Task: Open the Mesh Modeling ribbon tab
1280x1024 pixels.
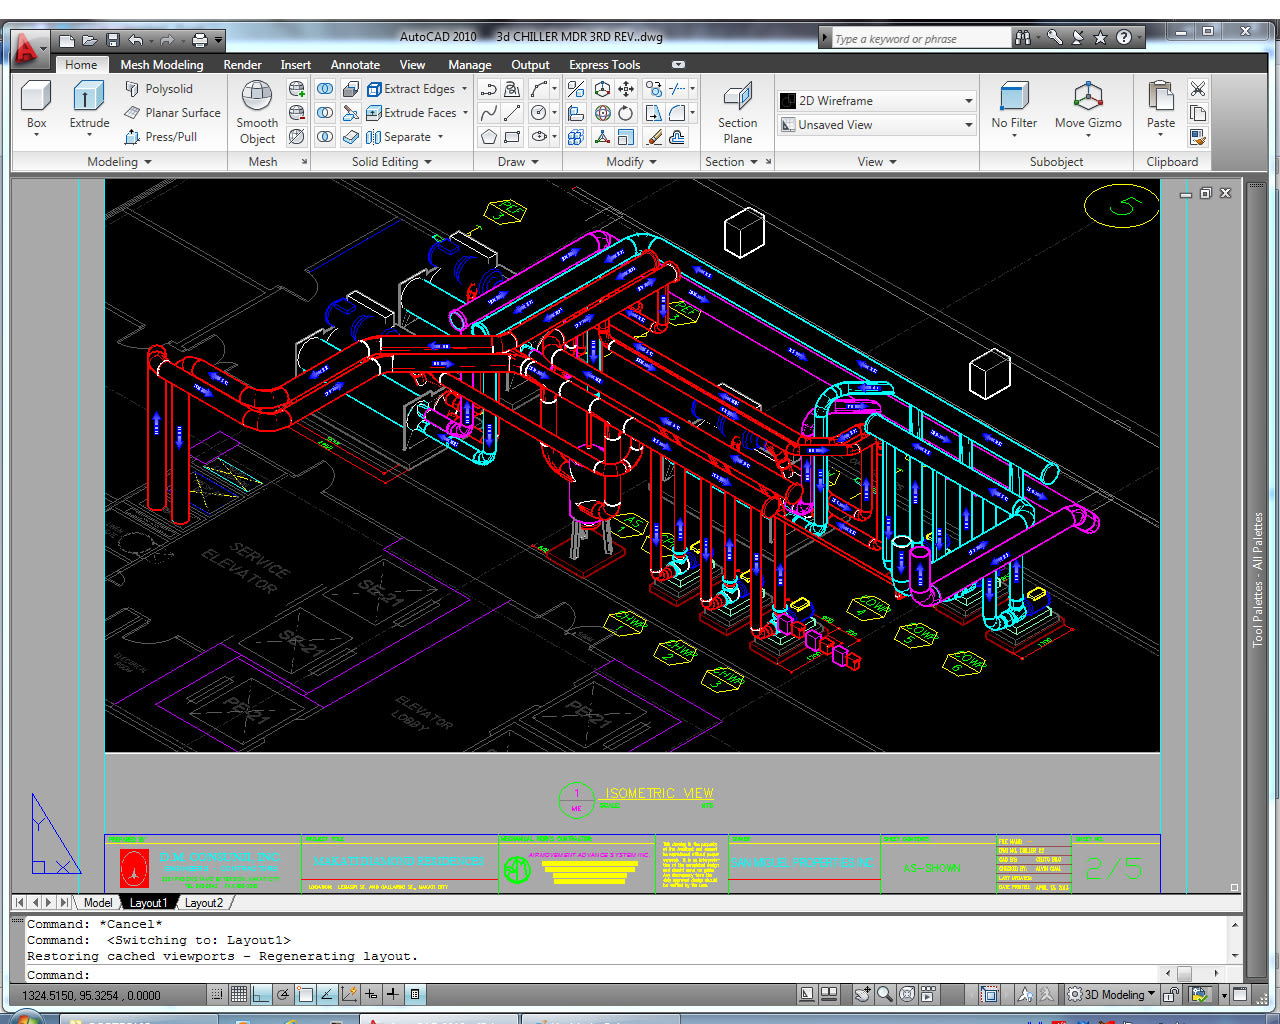Action: pos(162,65)
